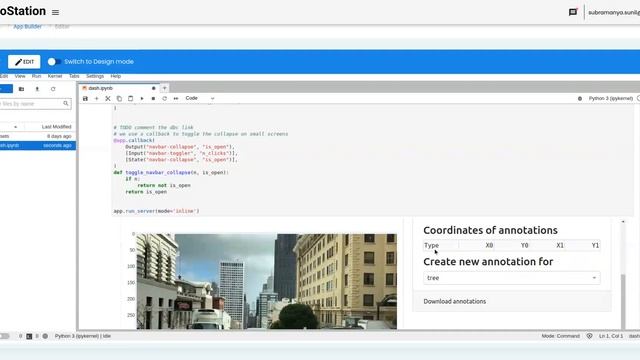Restart the kernel

[x=164, y=98]
